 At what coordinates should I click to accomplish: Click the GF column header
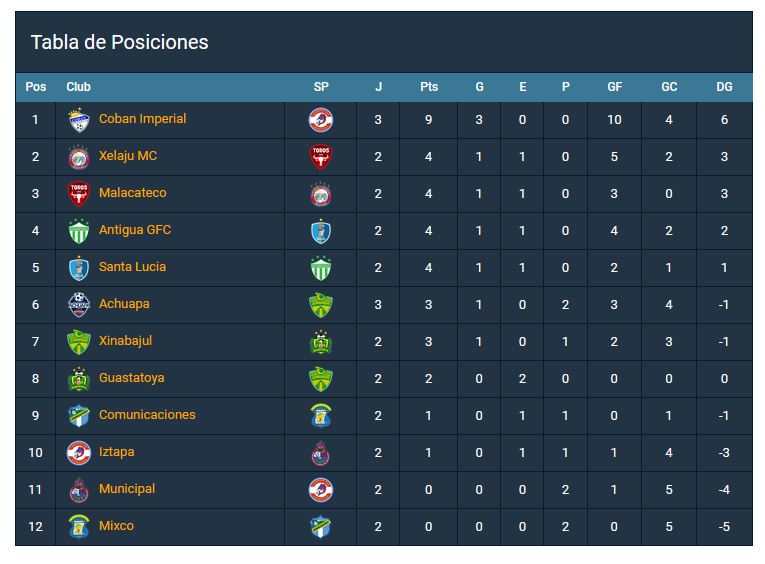(614, 87)
